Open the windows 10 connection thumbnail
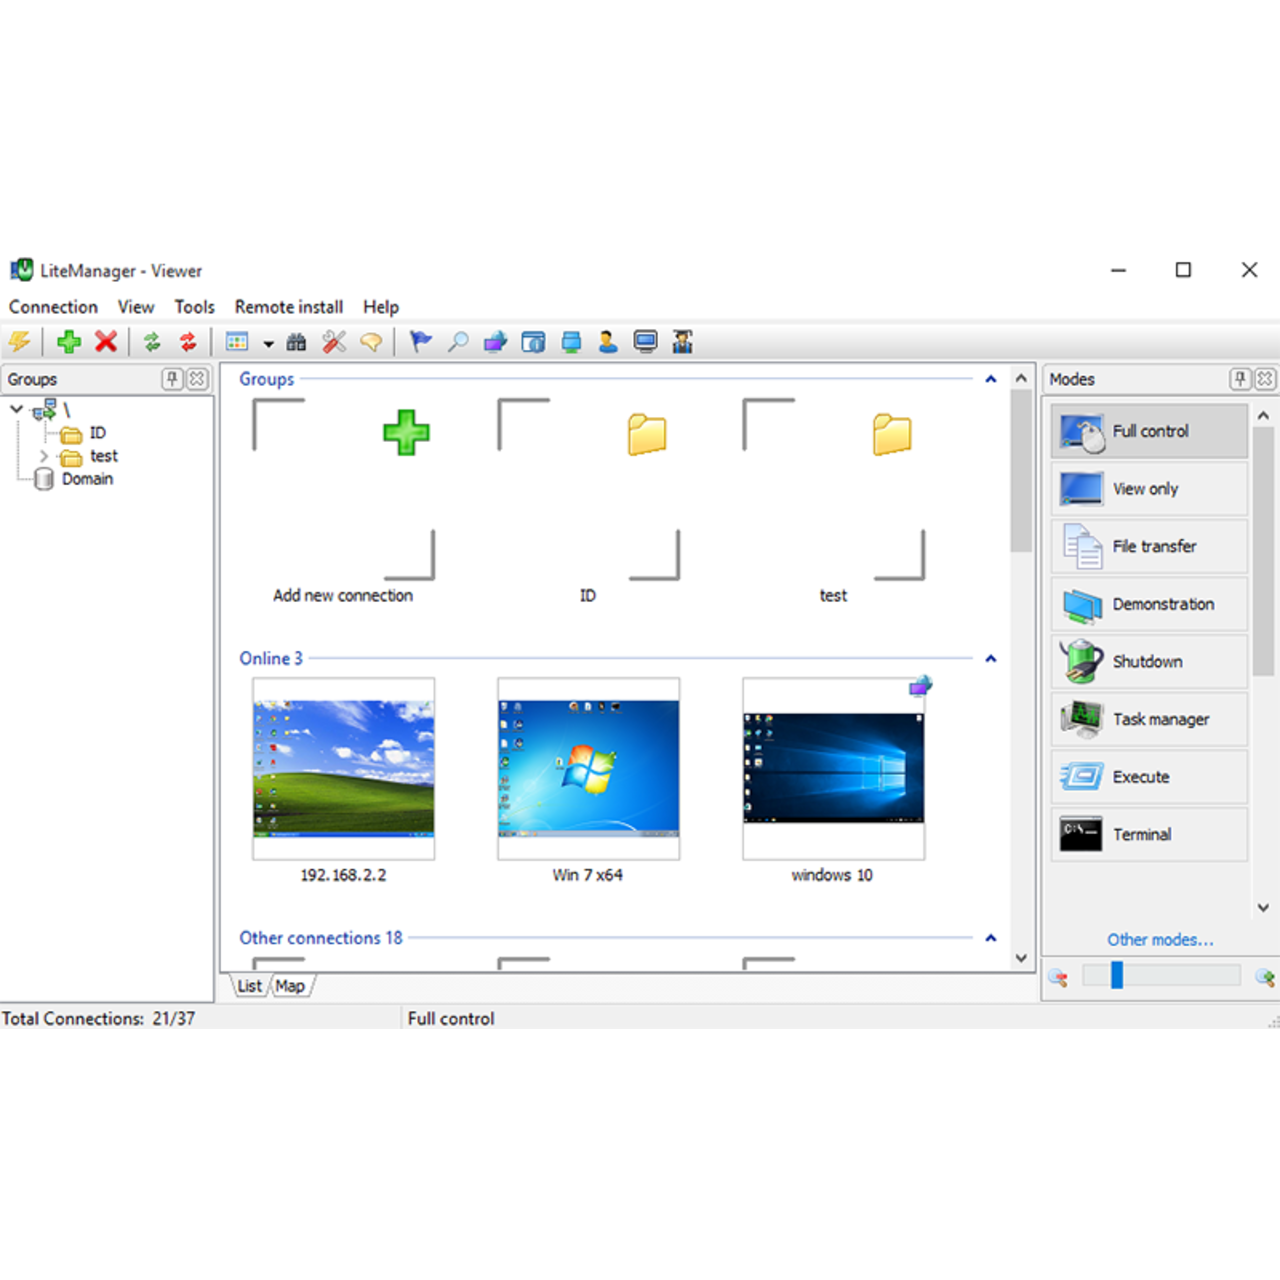This screenshot has height=1280, width=1280. [x=833, y=768]
